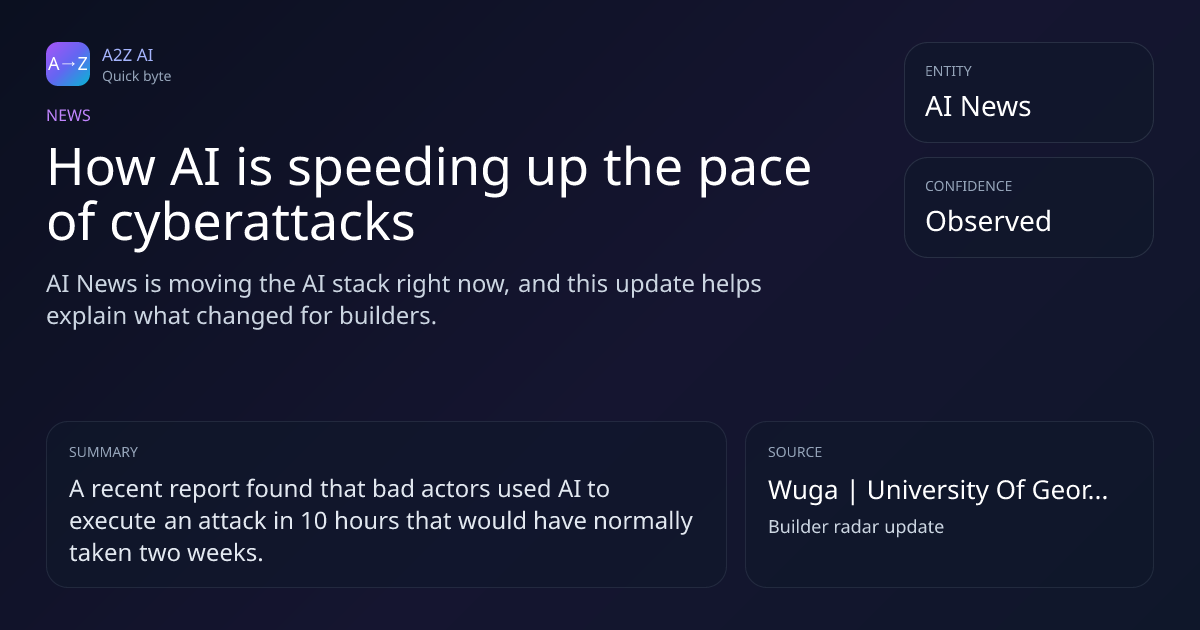Click the CONFIDENCE label text
This screenshot has height=630, width=1200.
coord(968,186)
